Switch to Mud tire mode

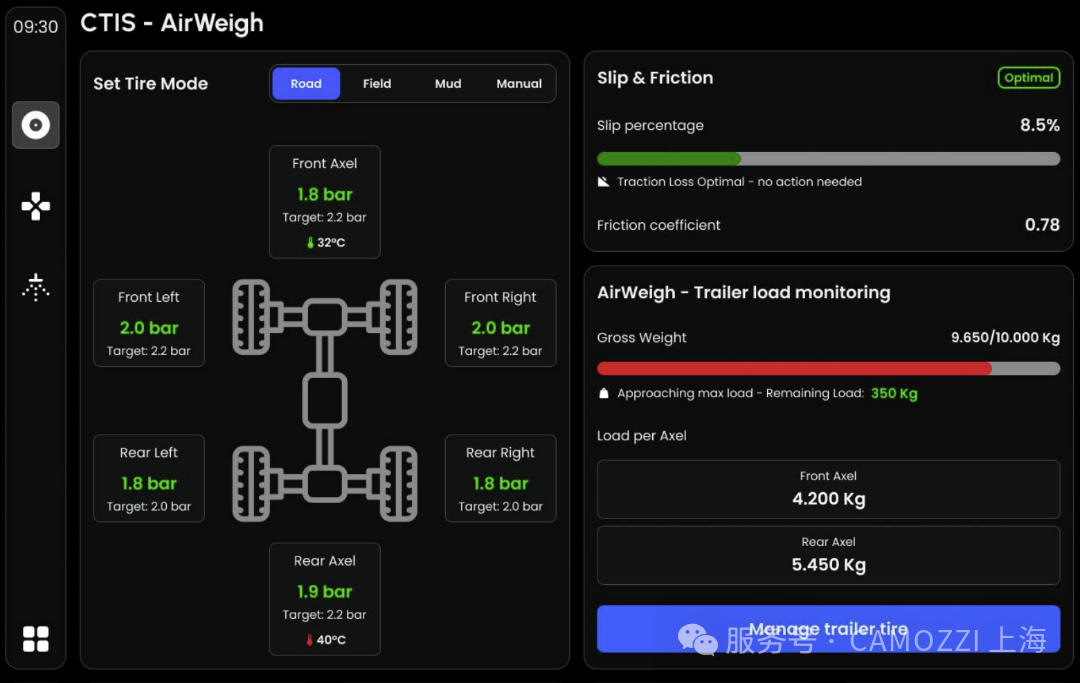(448, 84)
